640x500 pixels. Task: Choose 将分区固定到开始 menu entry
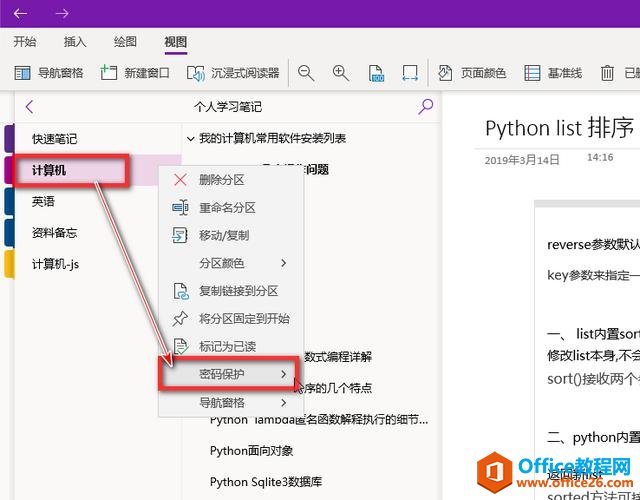[231, 319]
